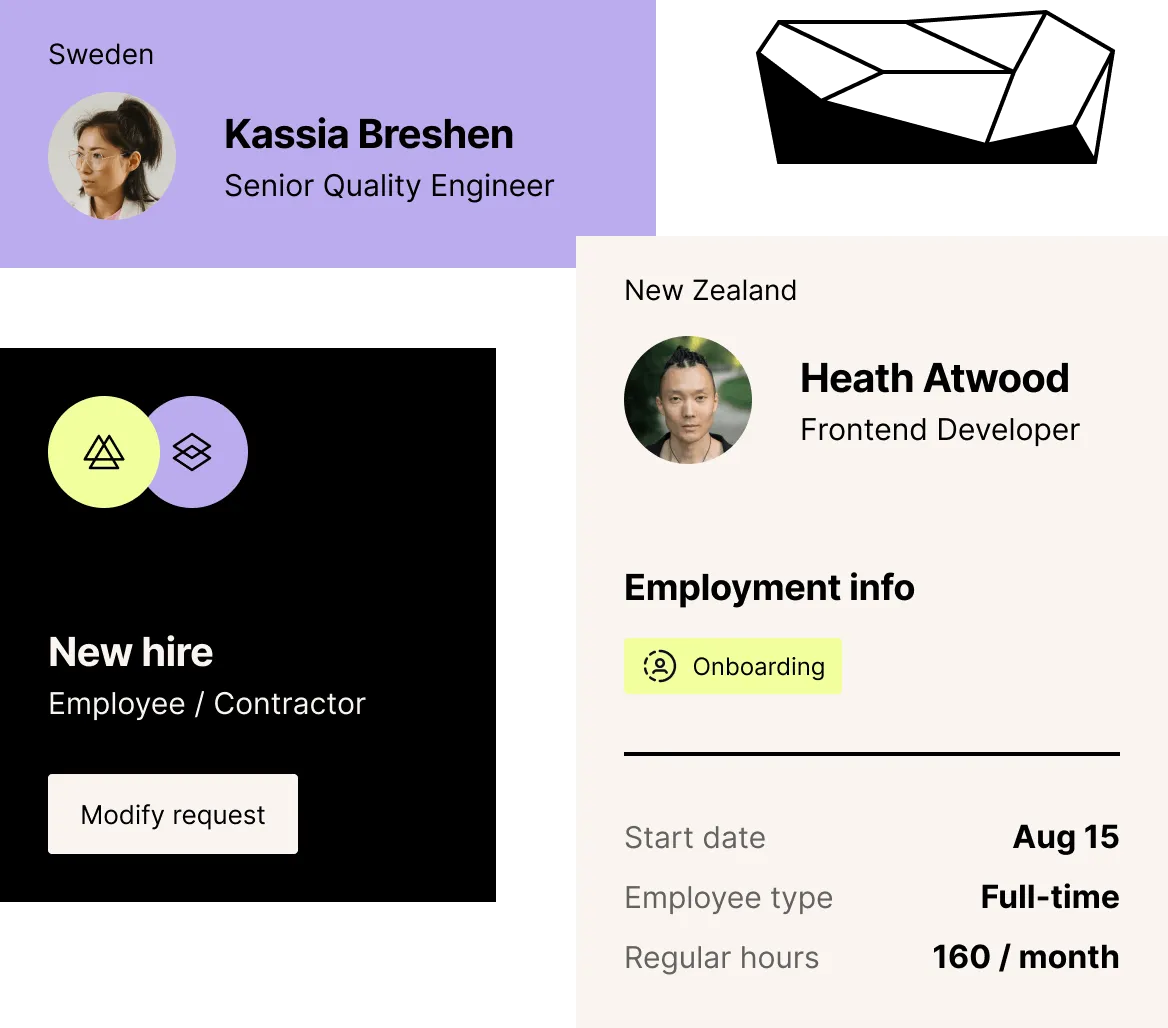Click the Frontend Developer job title
The image size is (1168, 1028).
coord(940,430)
